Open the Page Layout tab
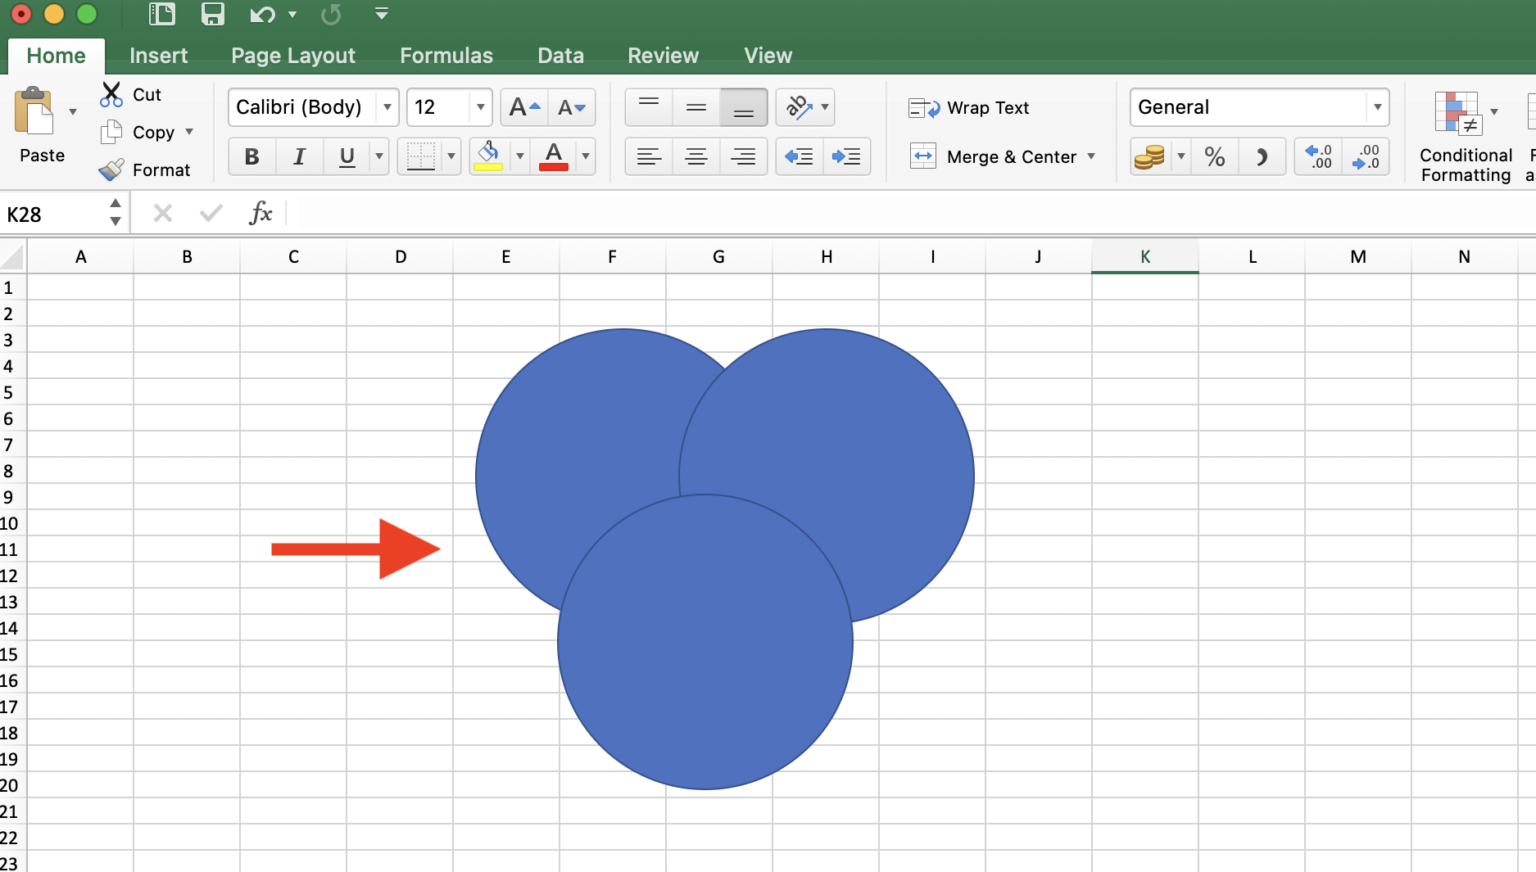 coord(293,55)
